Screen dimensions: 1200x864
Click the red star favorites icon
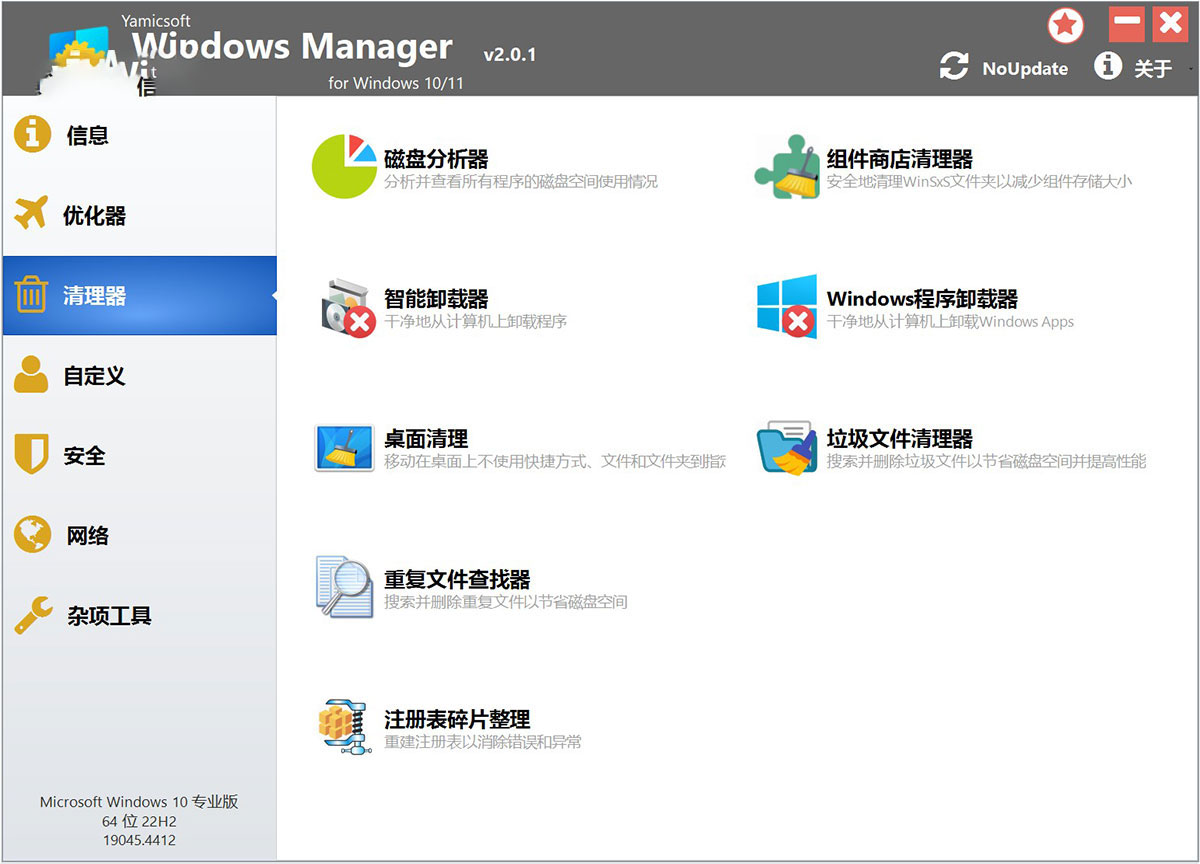tap(1066, 25)
